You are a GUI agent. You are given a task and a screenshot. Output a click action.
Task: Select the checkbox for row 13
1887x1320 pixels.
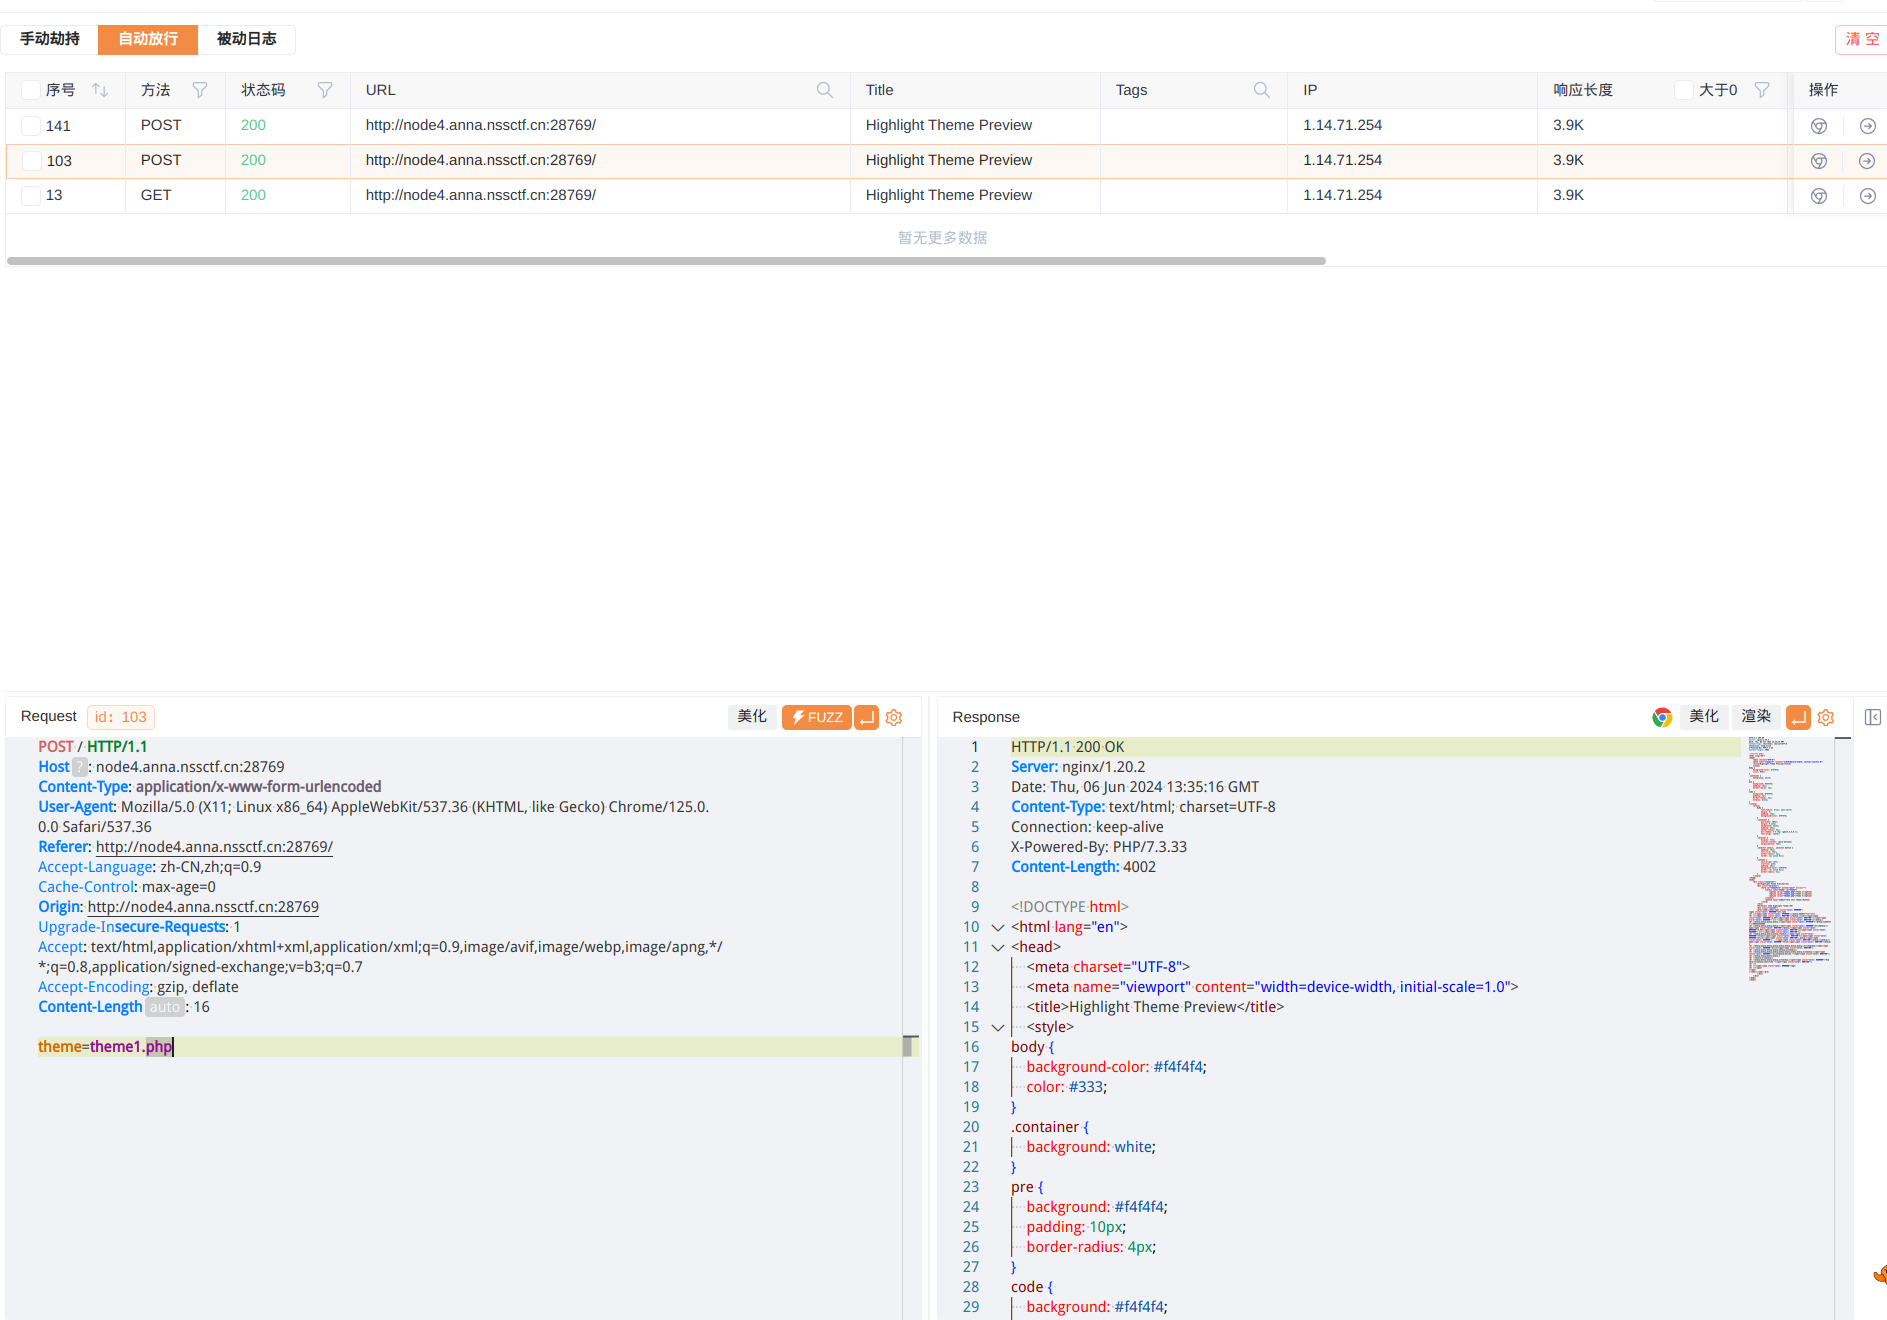31,196
